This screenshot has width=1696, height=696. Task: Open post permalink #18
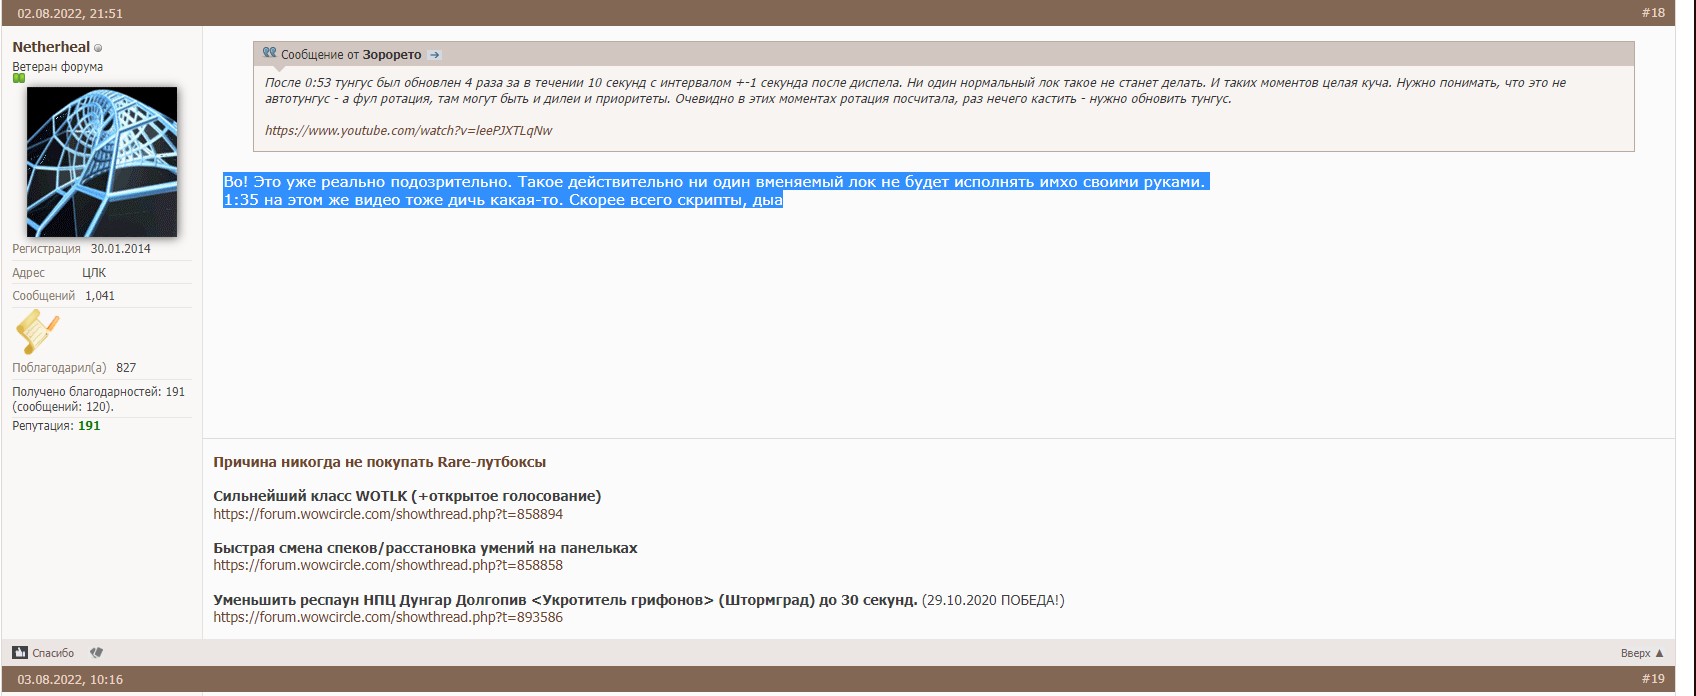[1653, 13]
